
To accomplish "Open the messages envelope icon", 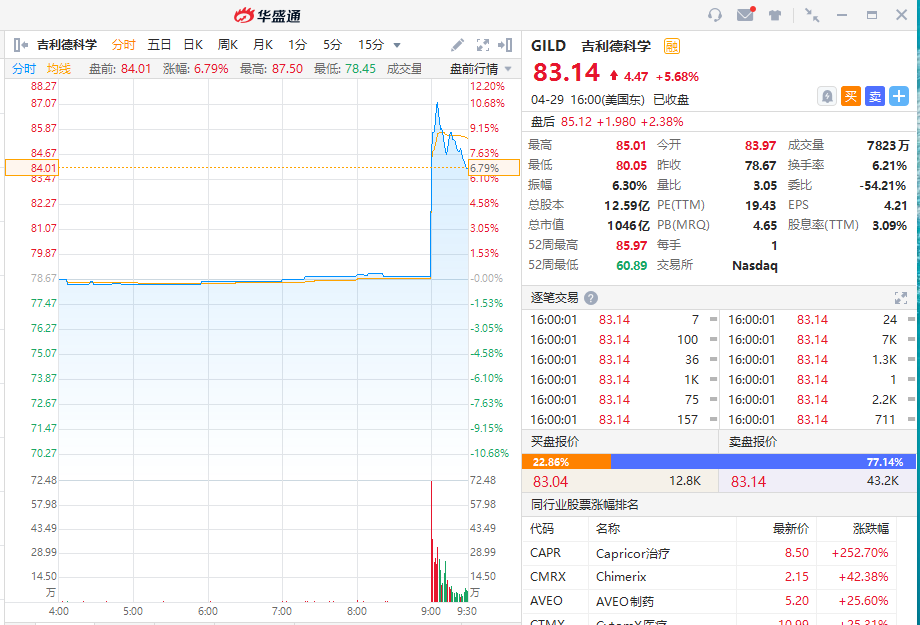I will (746, 14).
